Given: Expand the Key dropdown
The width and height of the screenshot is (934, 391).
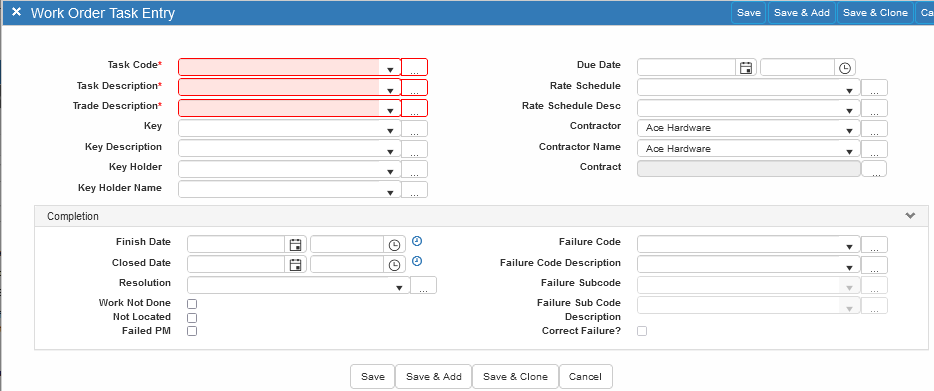Looking at the screenshot, I should 390,131.
